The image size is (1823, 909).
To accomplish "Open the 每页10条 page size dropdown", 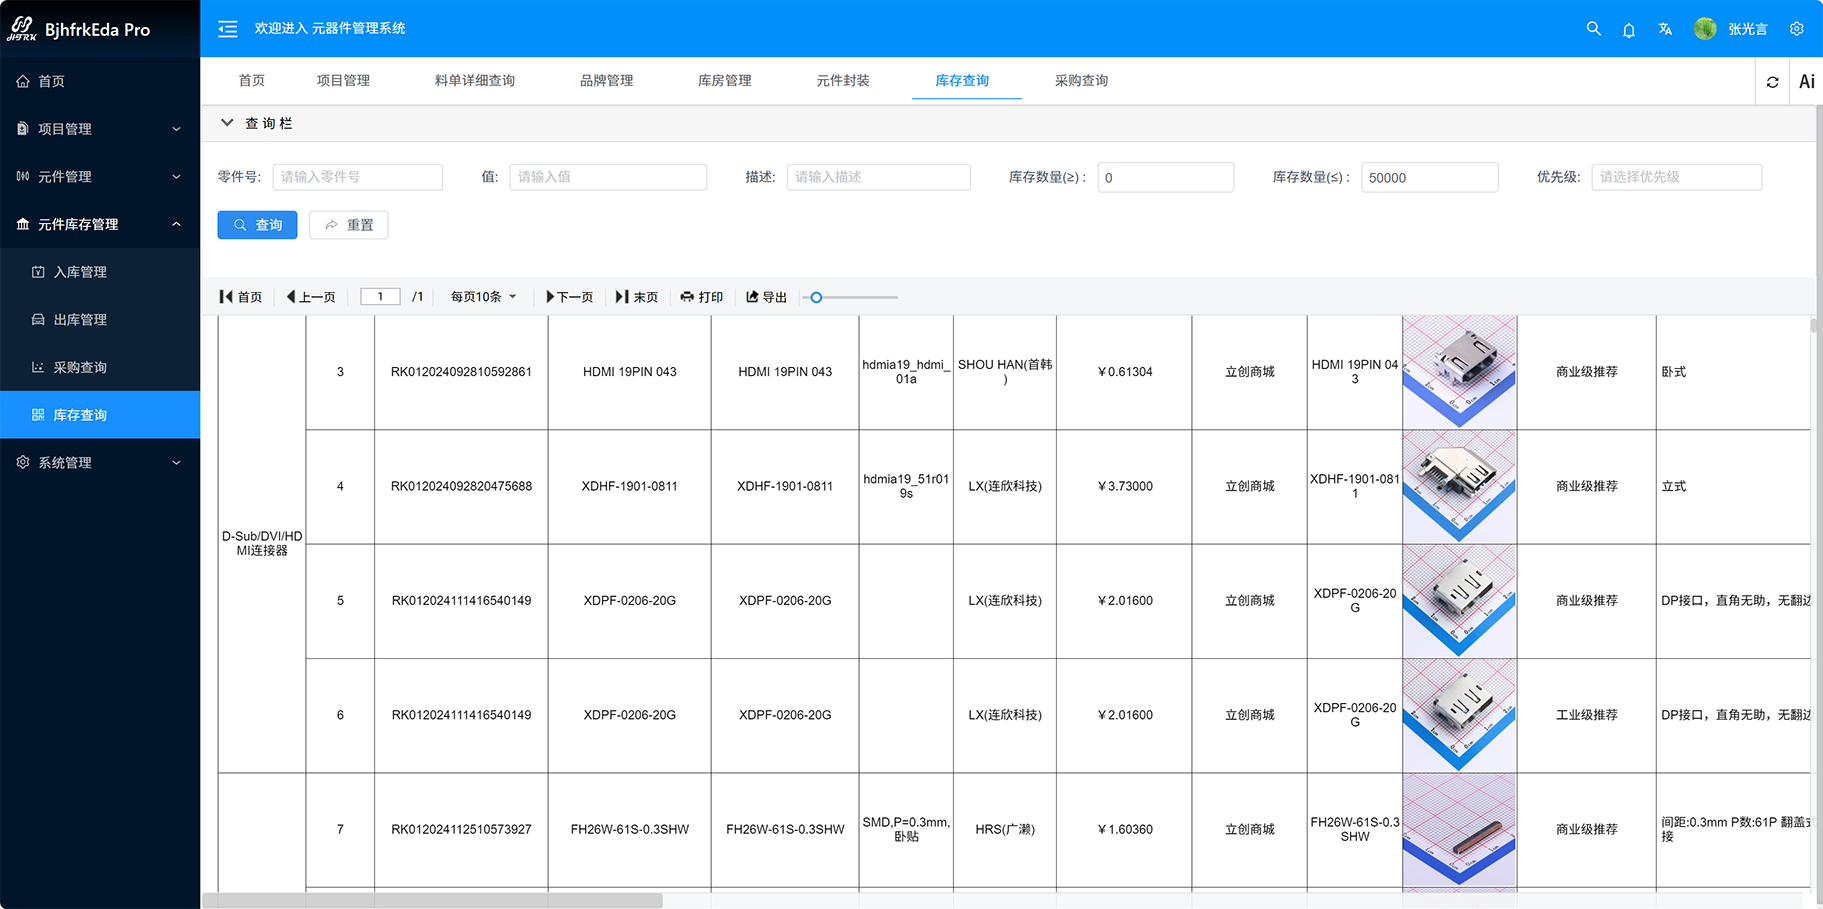I will click(x=483, y=297).
